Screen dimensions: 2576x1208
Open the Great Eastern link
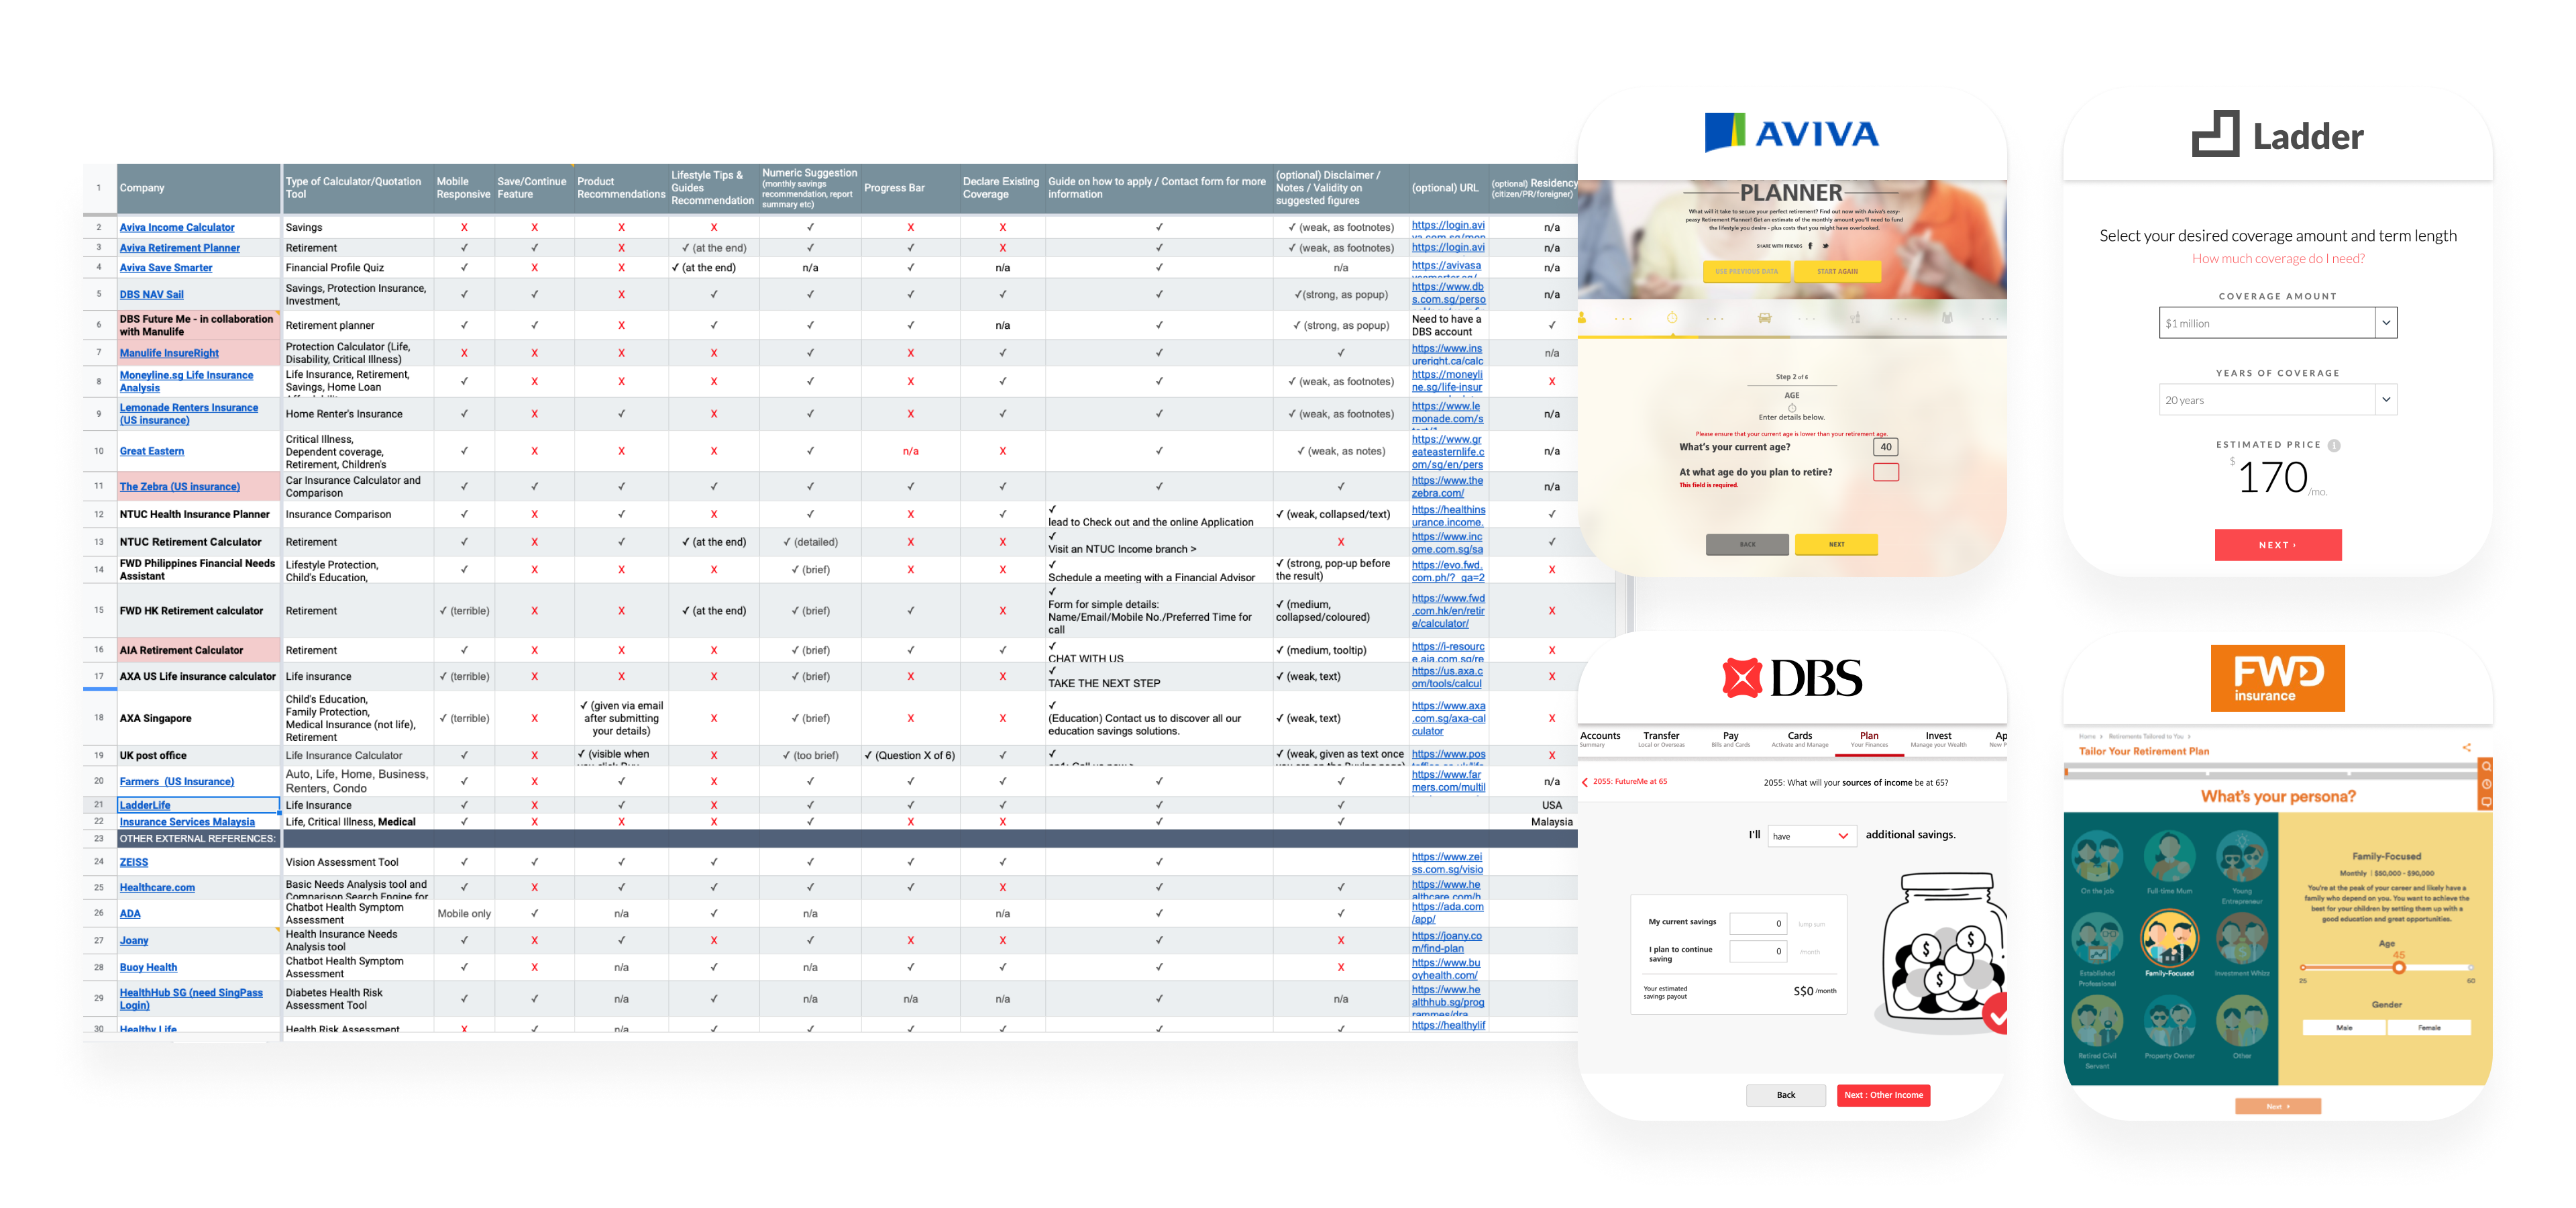coord(151,451)
